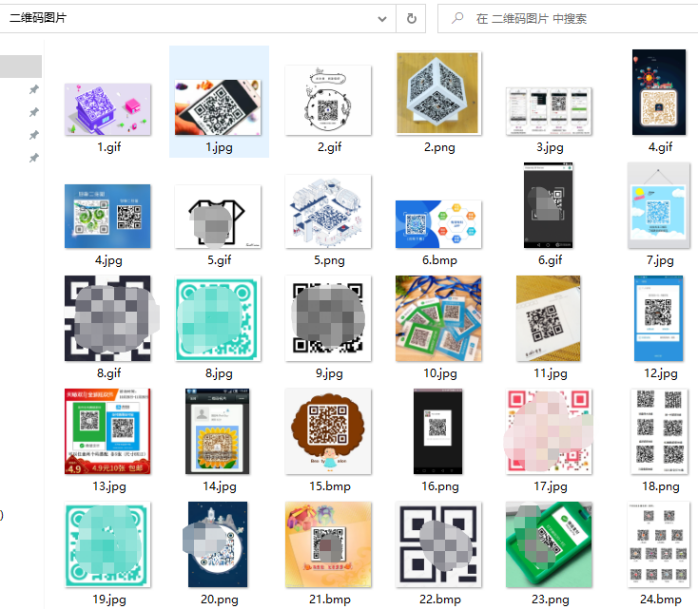Click the 7.jpg file name
This screenshot has height=610, width=698.
661,260
